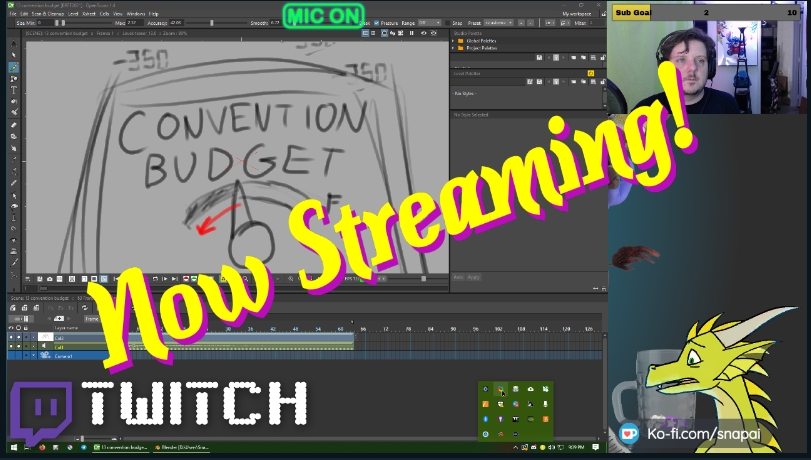Toggle the Snap checkbox
This screenshot has width=811, height=460.
click(447, 23)
